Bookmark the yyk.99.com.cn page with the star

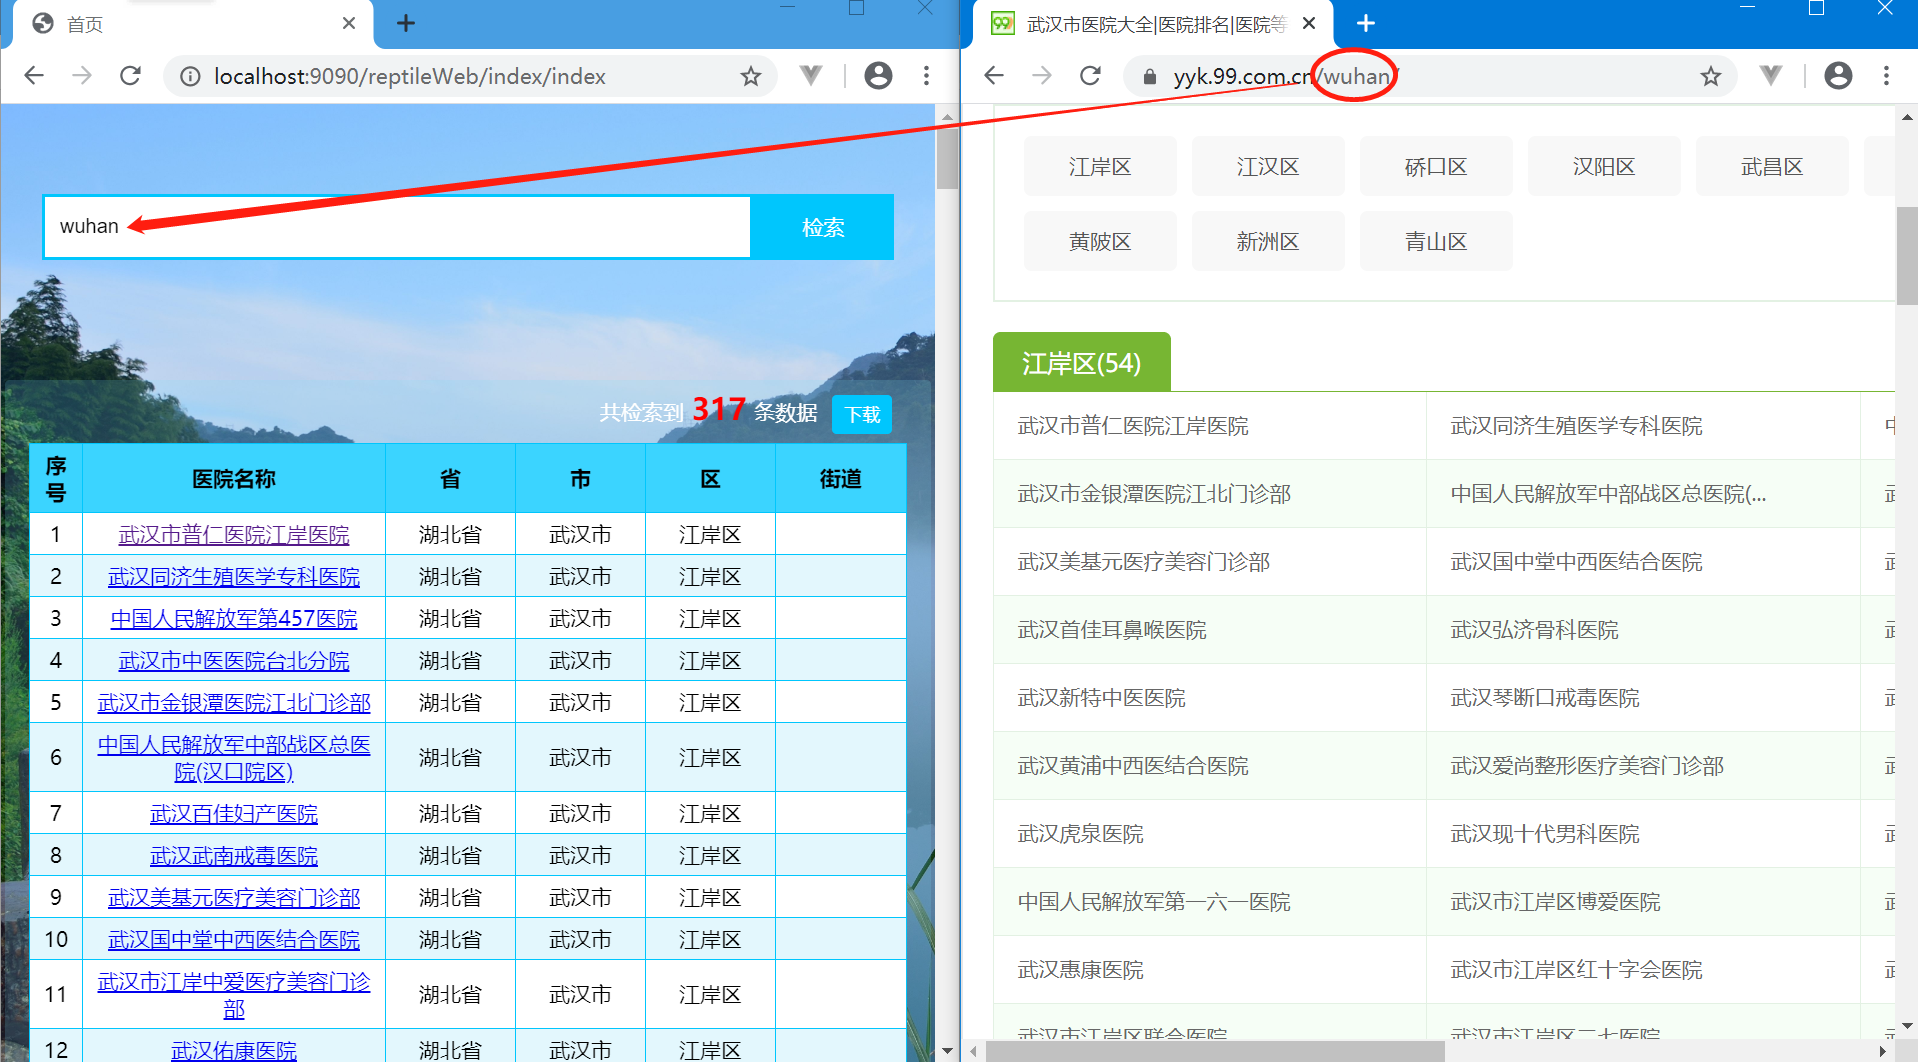click(x=1711, y=76)
